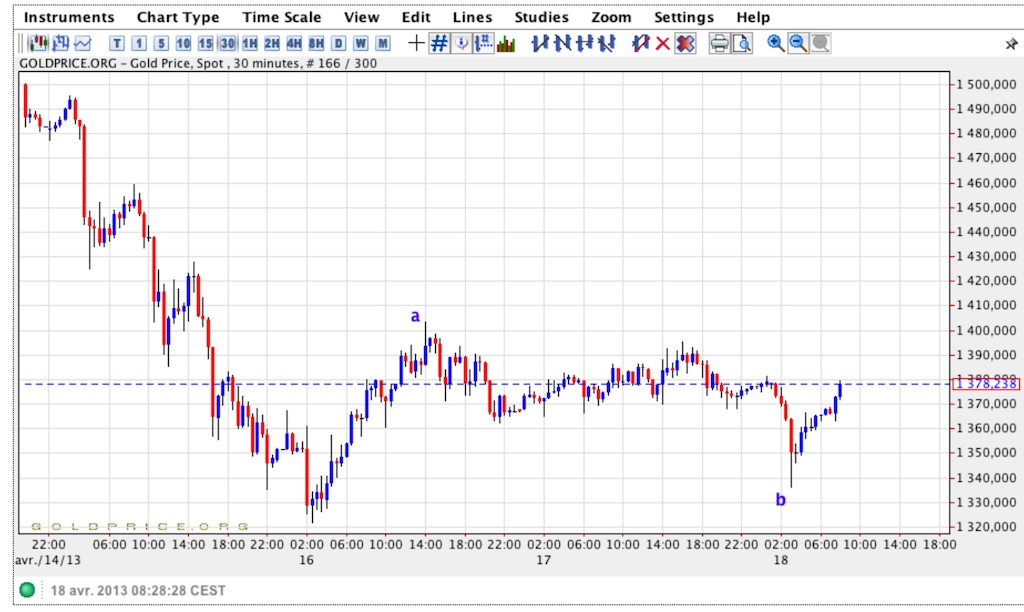This screenshot has width=1024, height=612.
Task: Switch to the daily D time scale
Action: pyautogui.click(x=338, y=43)
